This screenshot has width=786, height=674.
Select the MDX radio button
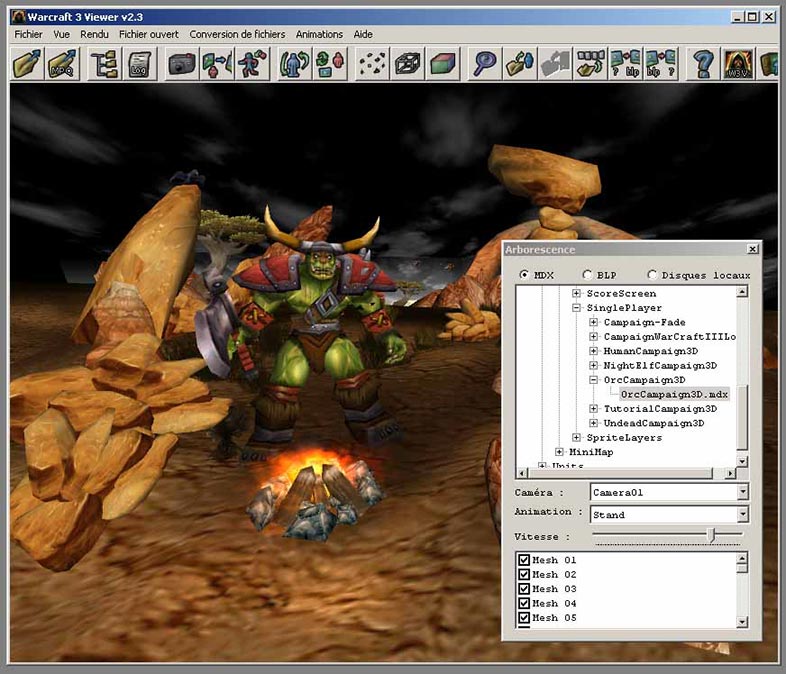[x=524, y=275]
